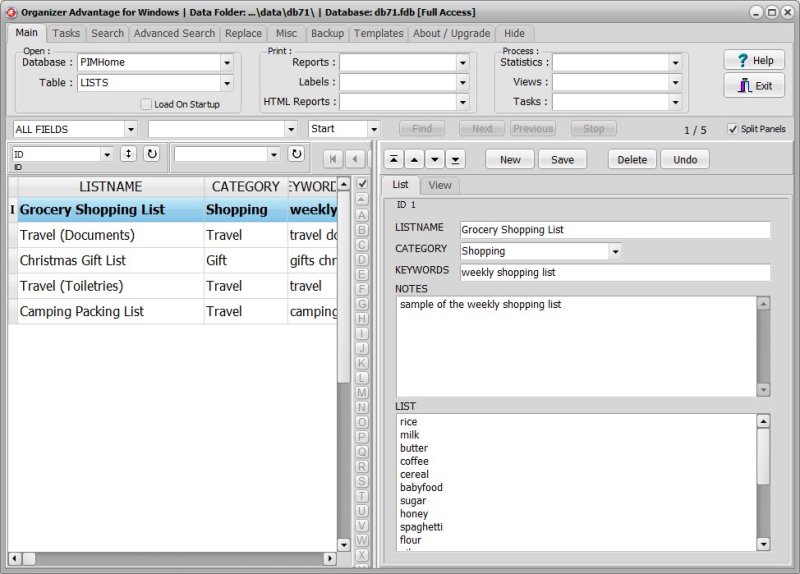
Task: Open the About / Upgrade tab
Action: (452, 33)
